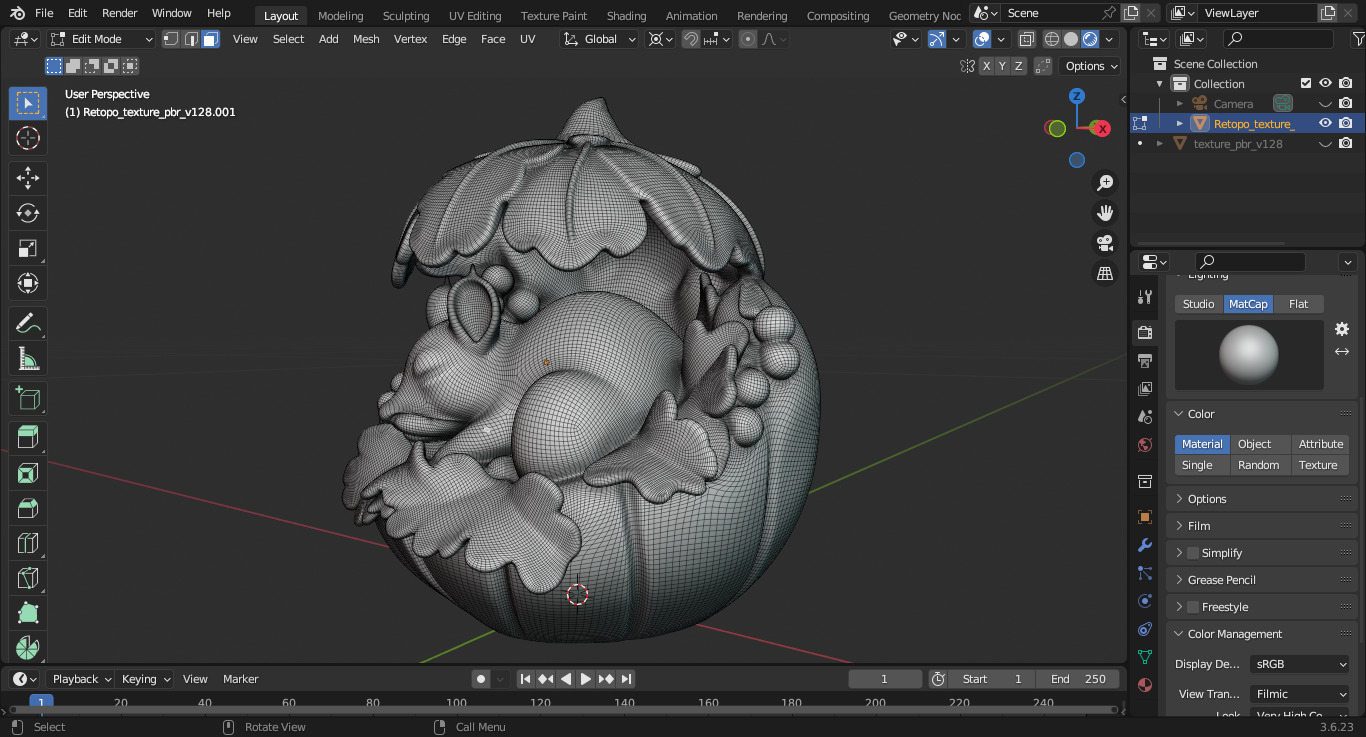Collapse the Color Management panel

click(1261, 634)
